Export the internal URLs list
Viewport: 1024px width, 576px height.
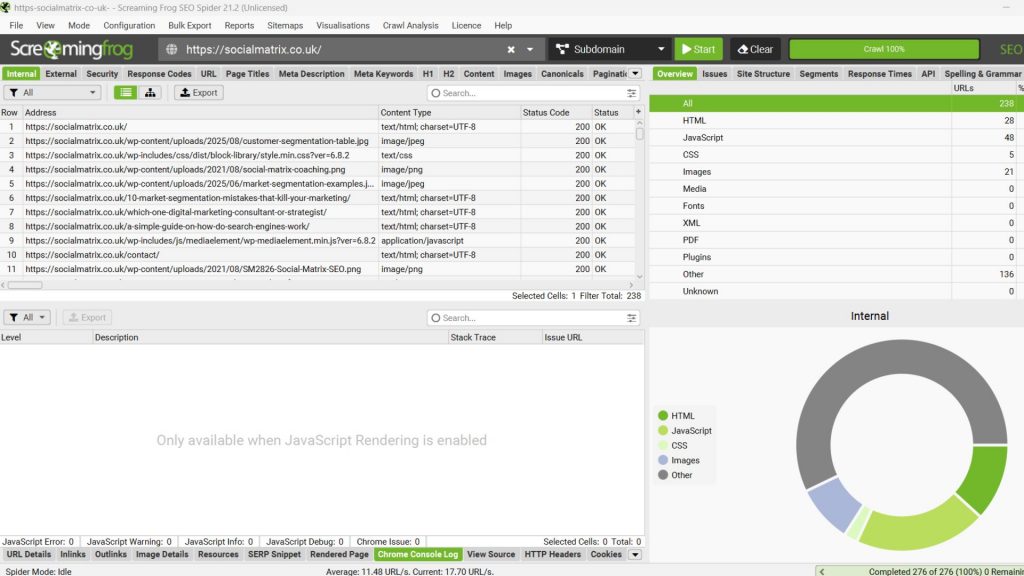click(x=198, y=93)
